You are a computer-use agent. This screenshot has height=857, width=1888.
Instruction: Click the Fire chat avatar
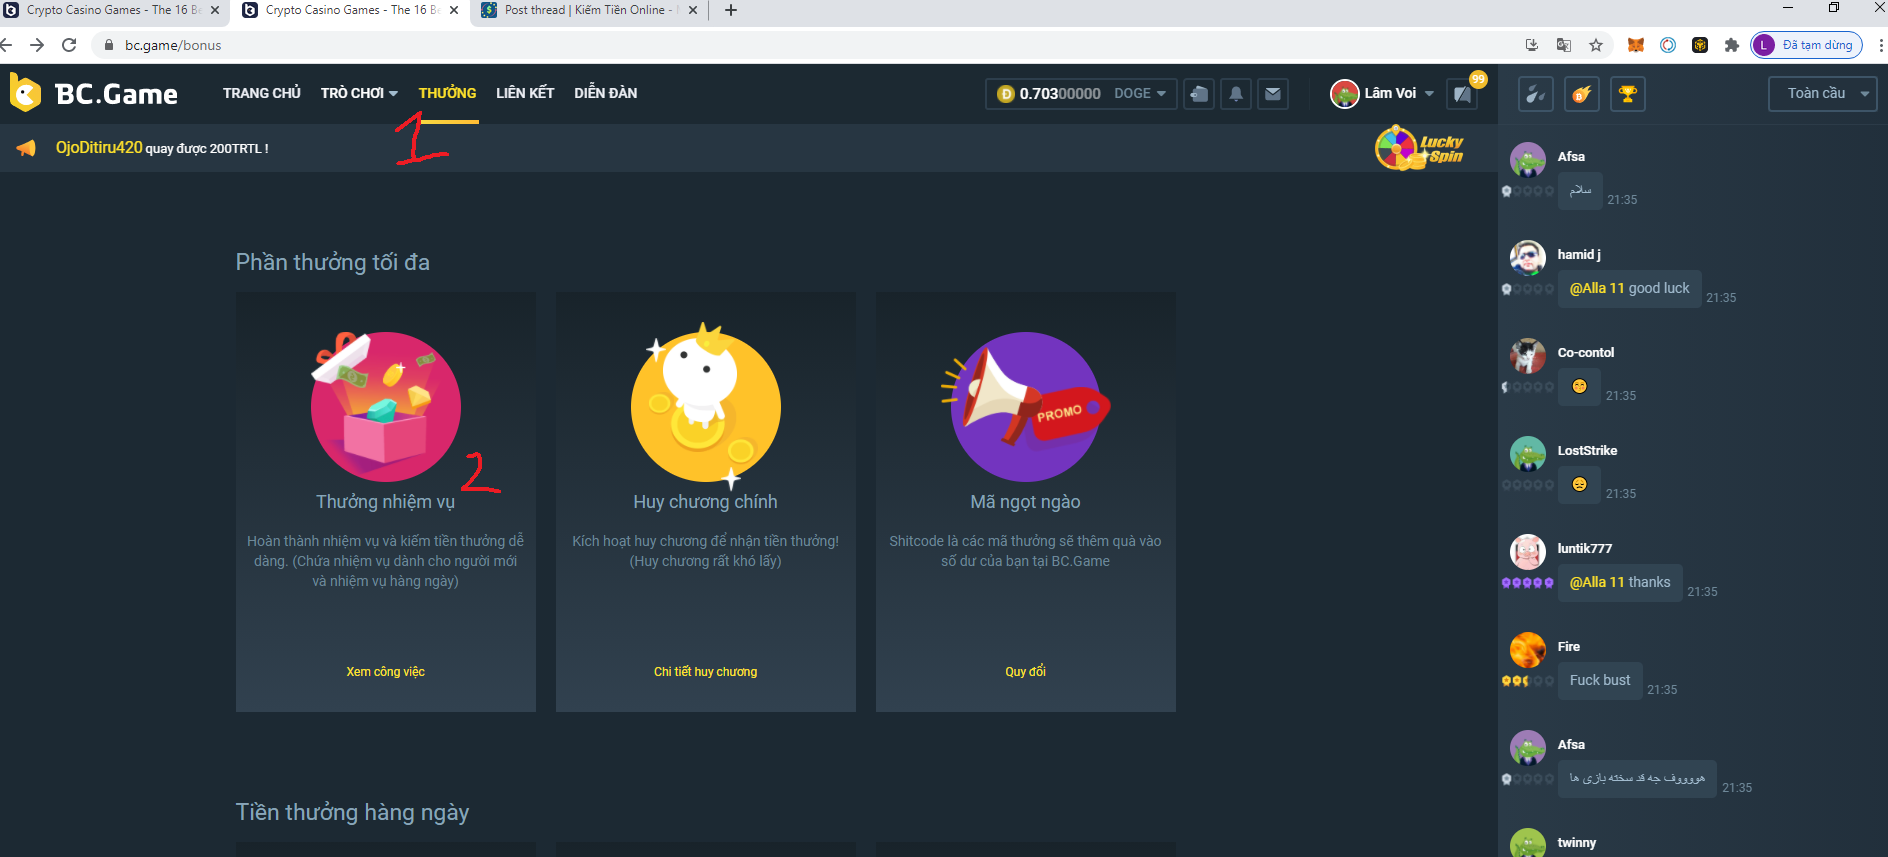pos(1528,650)
